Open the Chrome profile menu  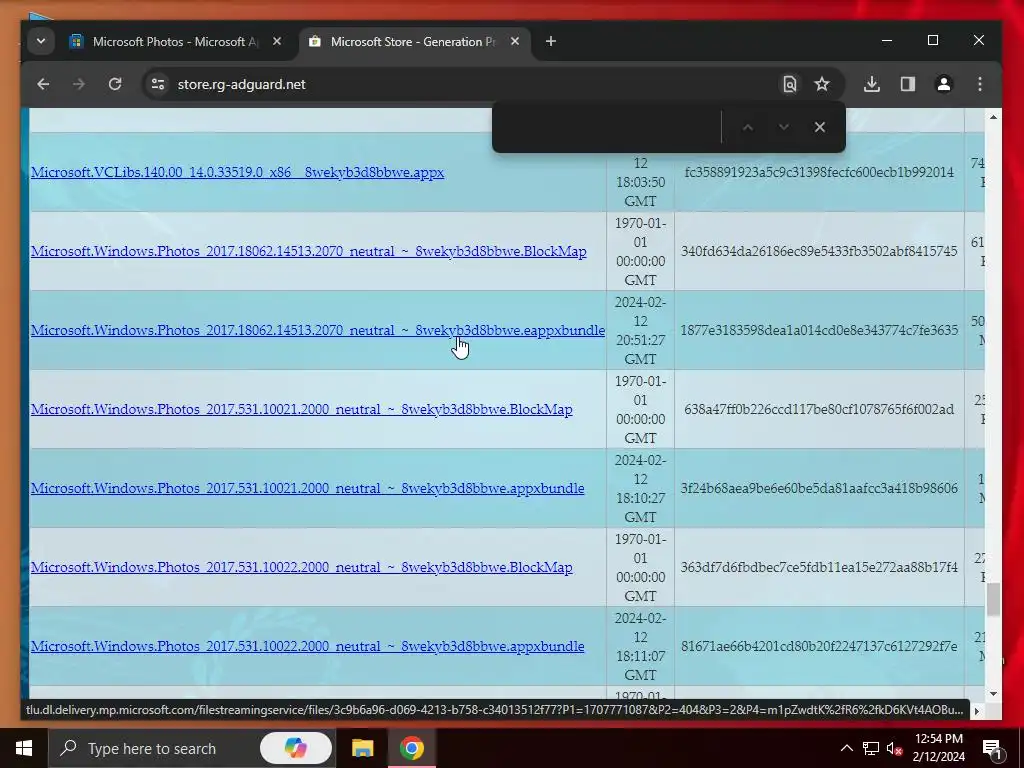(944, 84)
